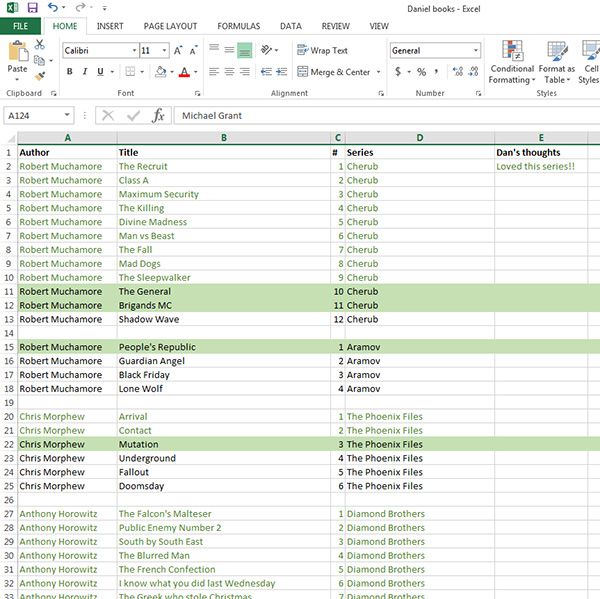
Task: Middle align cell contents
Action: click(x=229, y=50)
